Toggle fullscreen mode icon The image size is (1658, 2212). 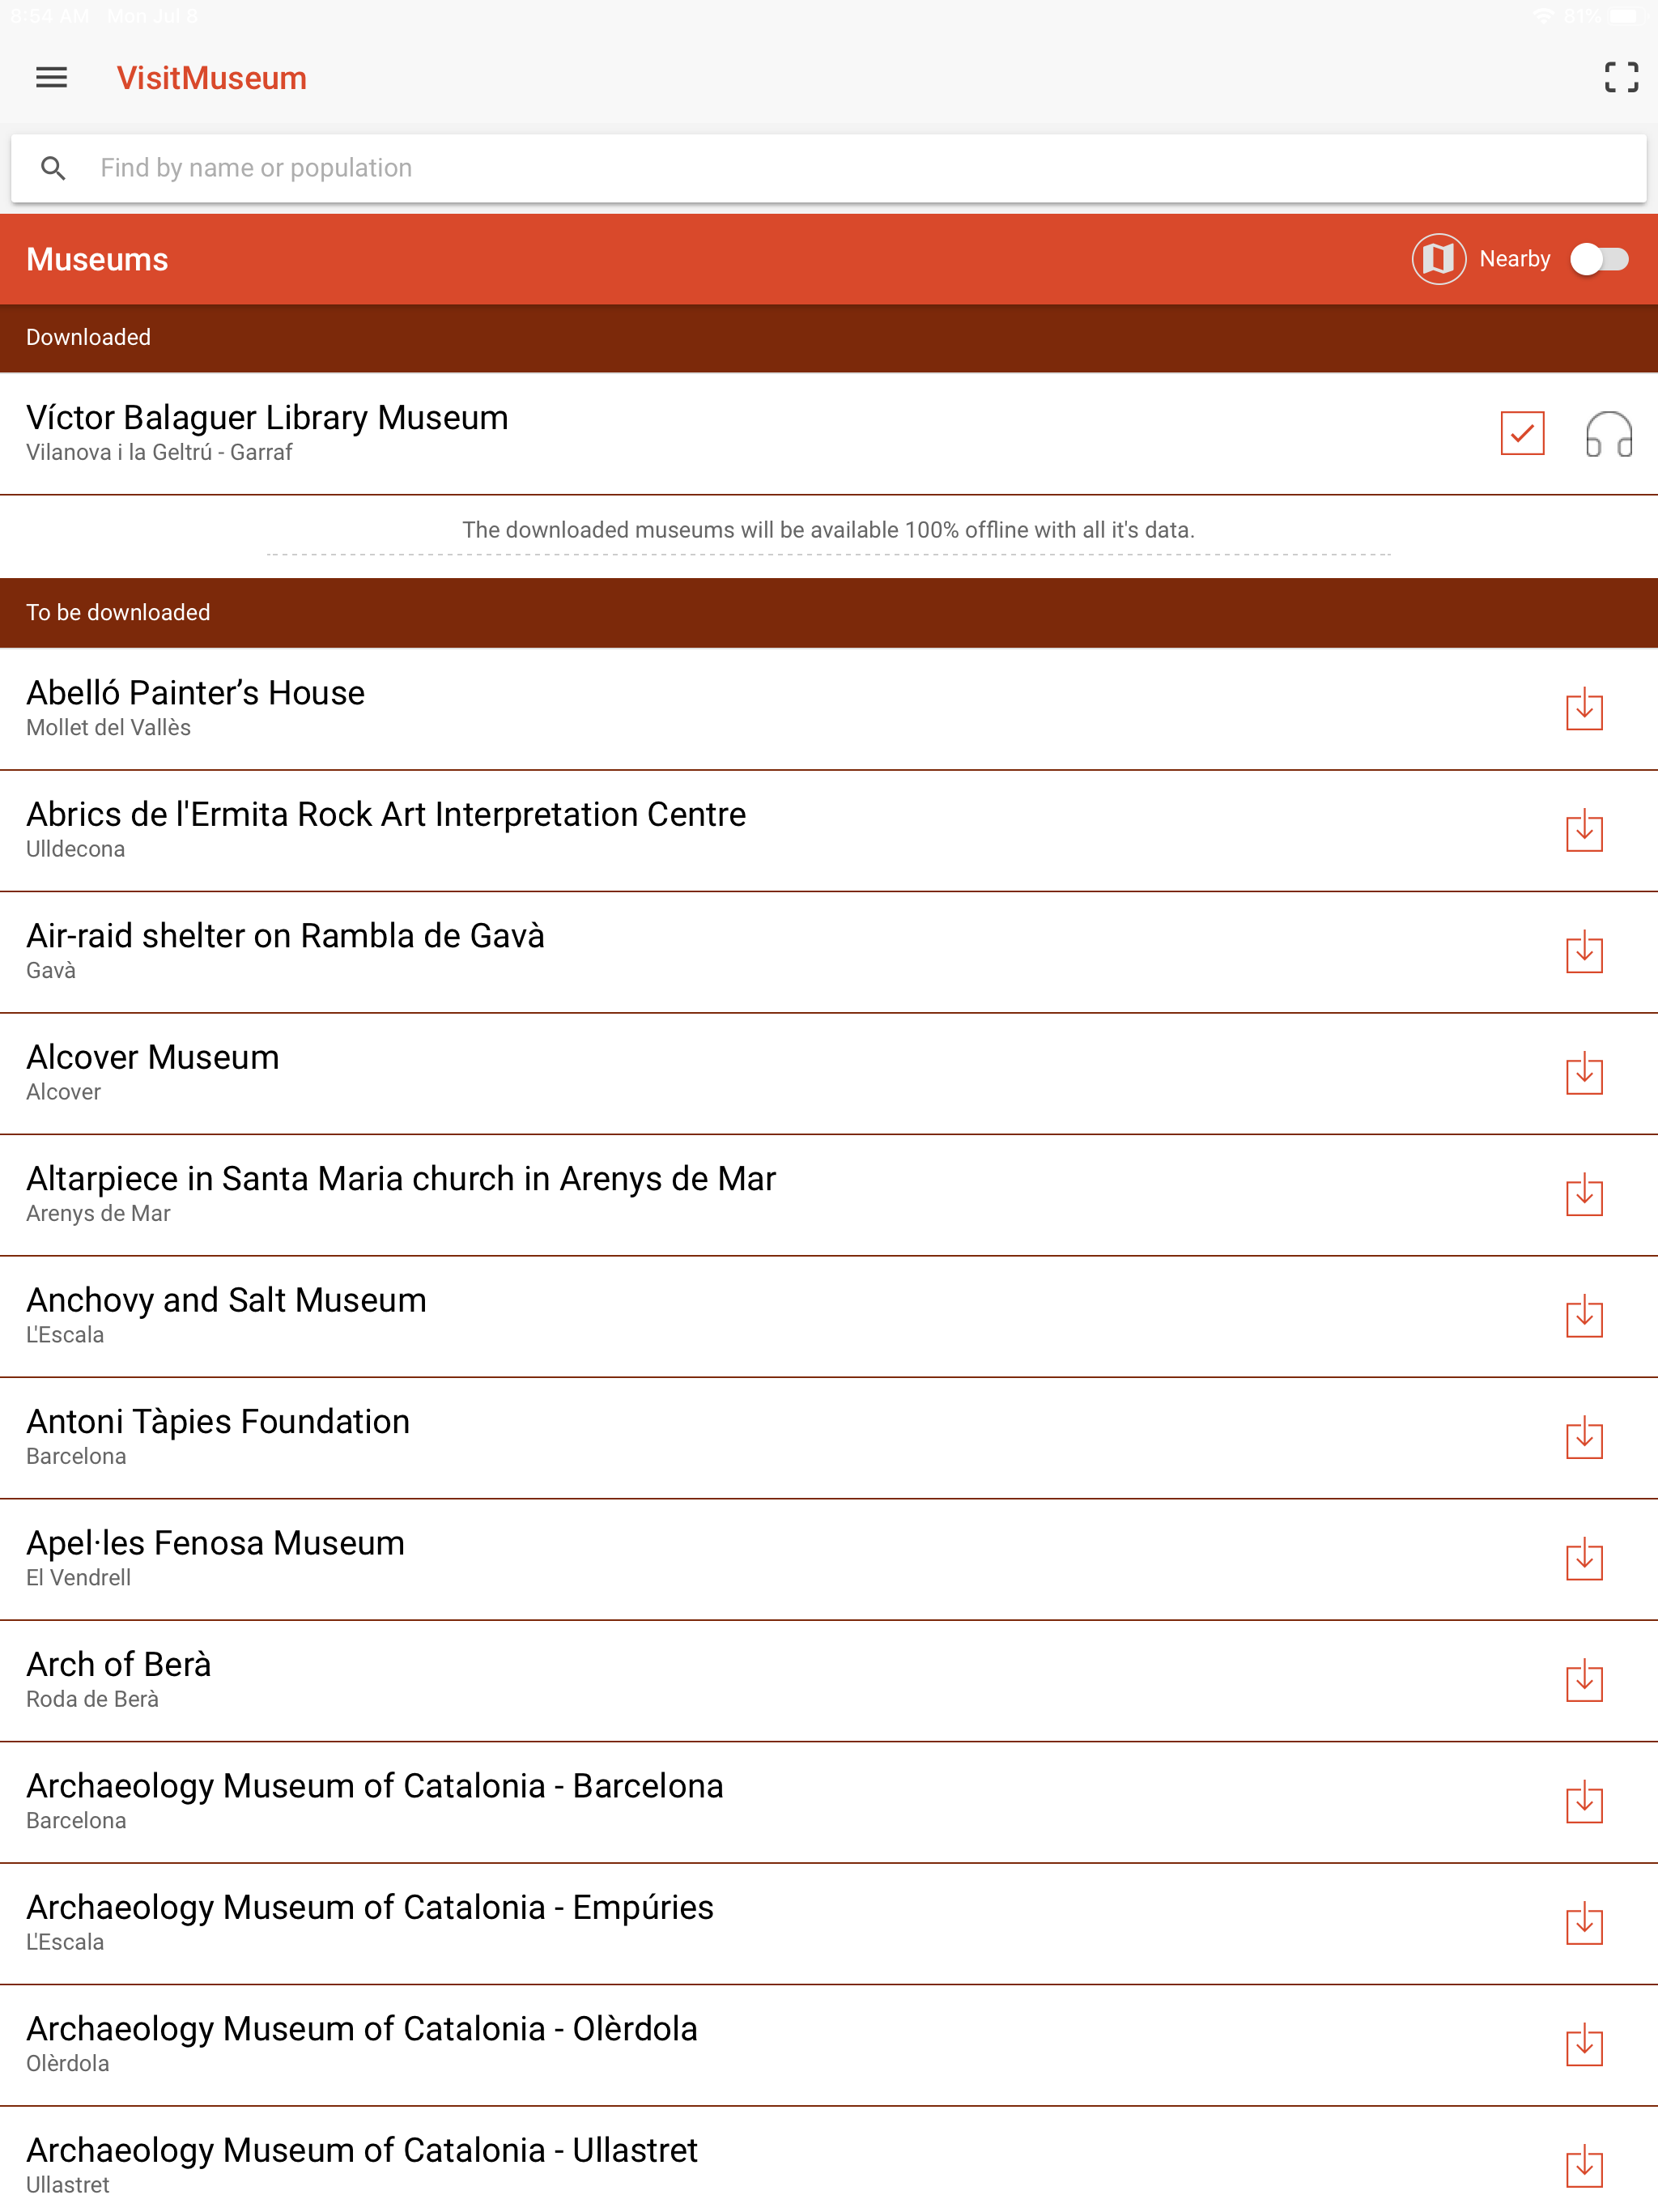pyautogui.click(x=1620, y=78)
